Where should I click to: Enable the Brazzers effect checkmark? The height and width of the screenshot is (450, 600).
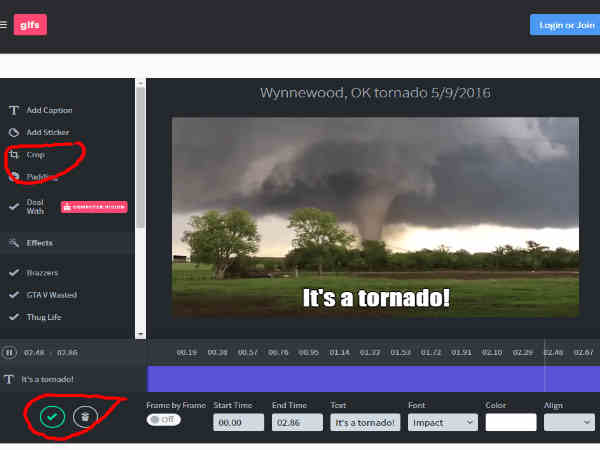(14, 272)
